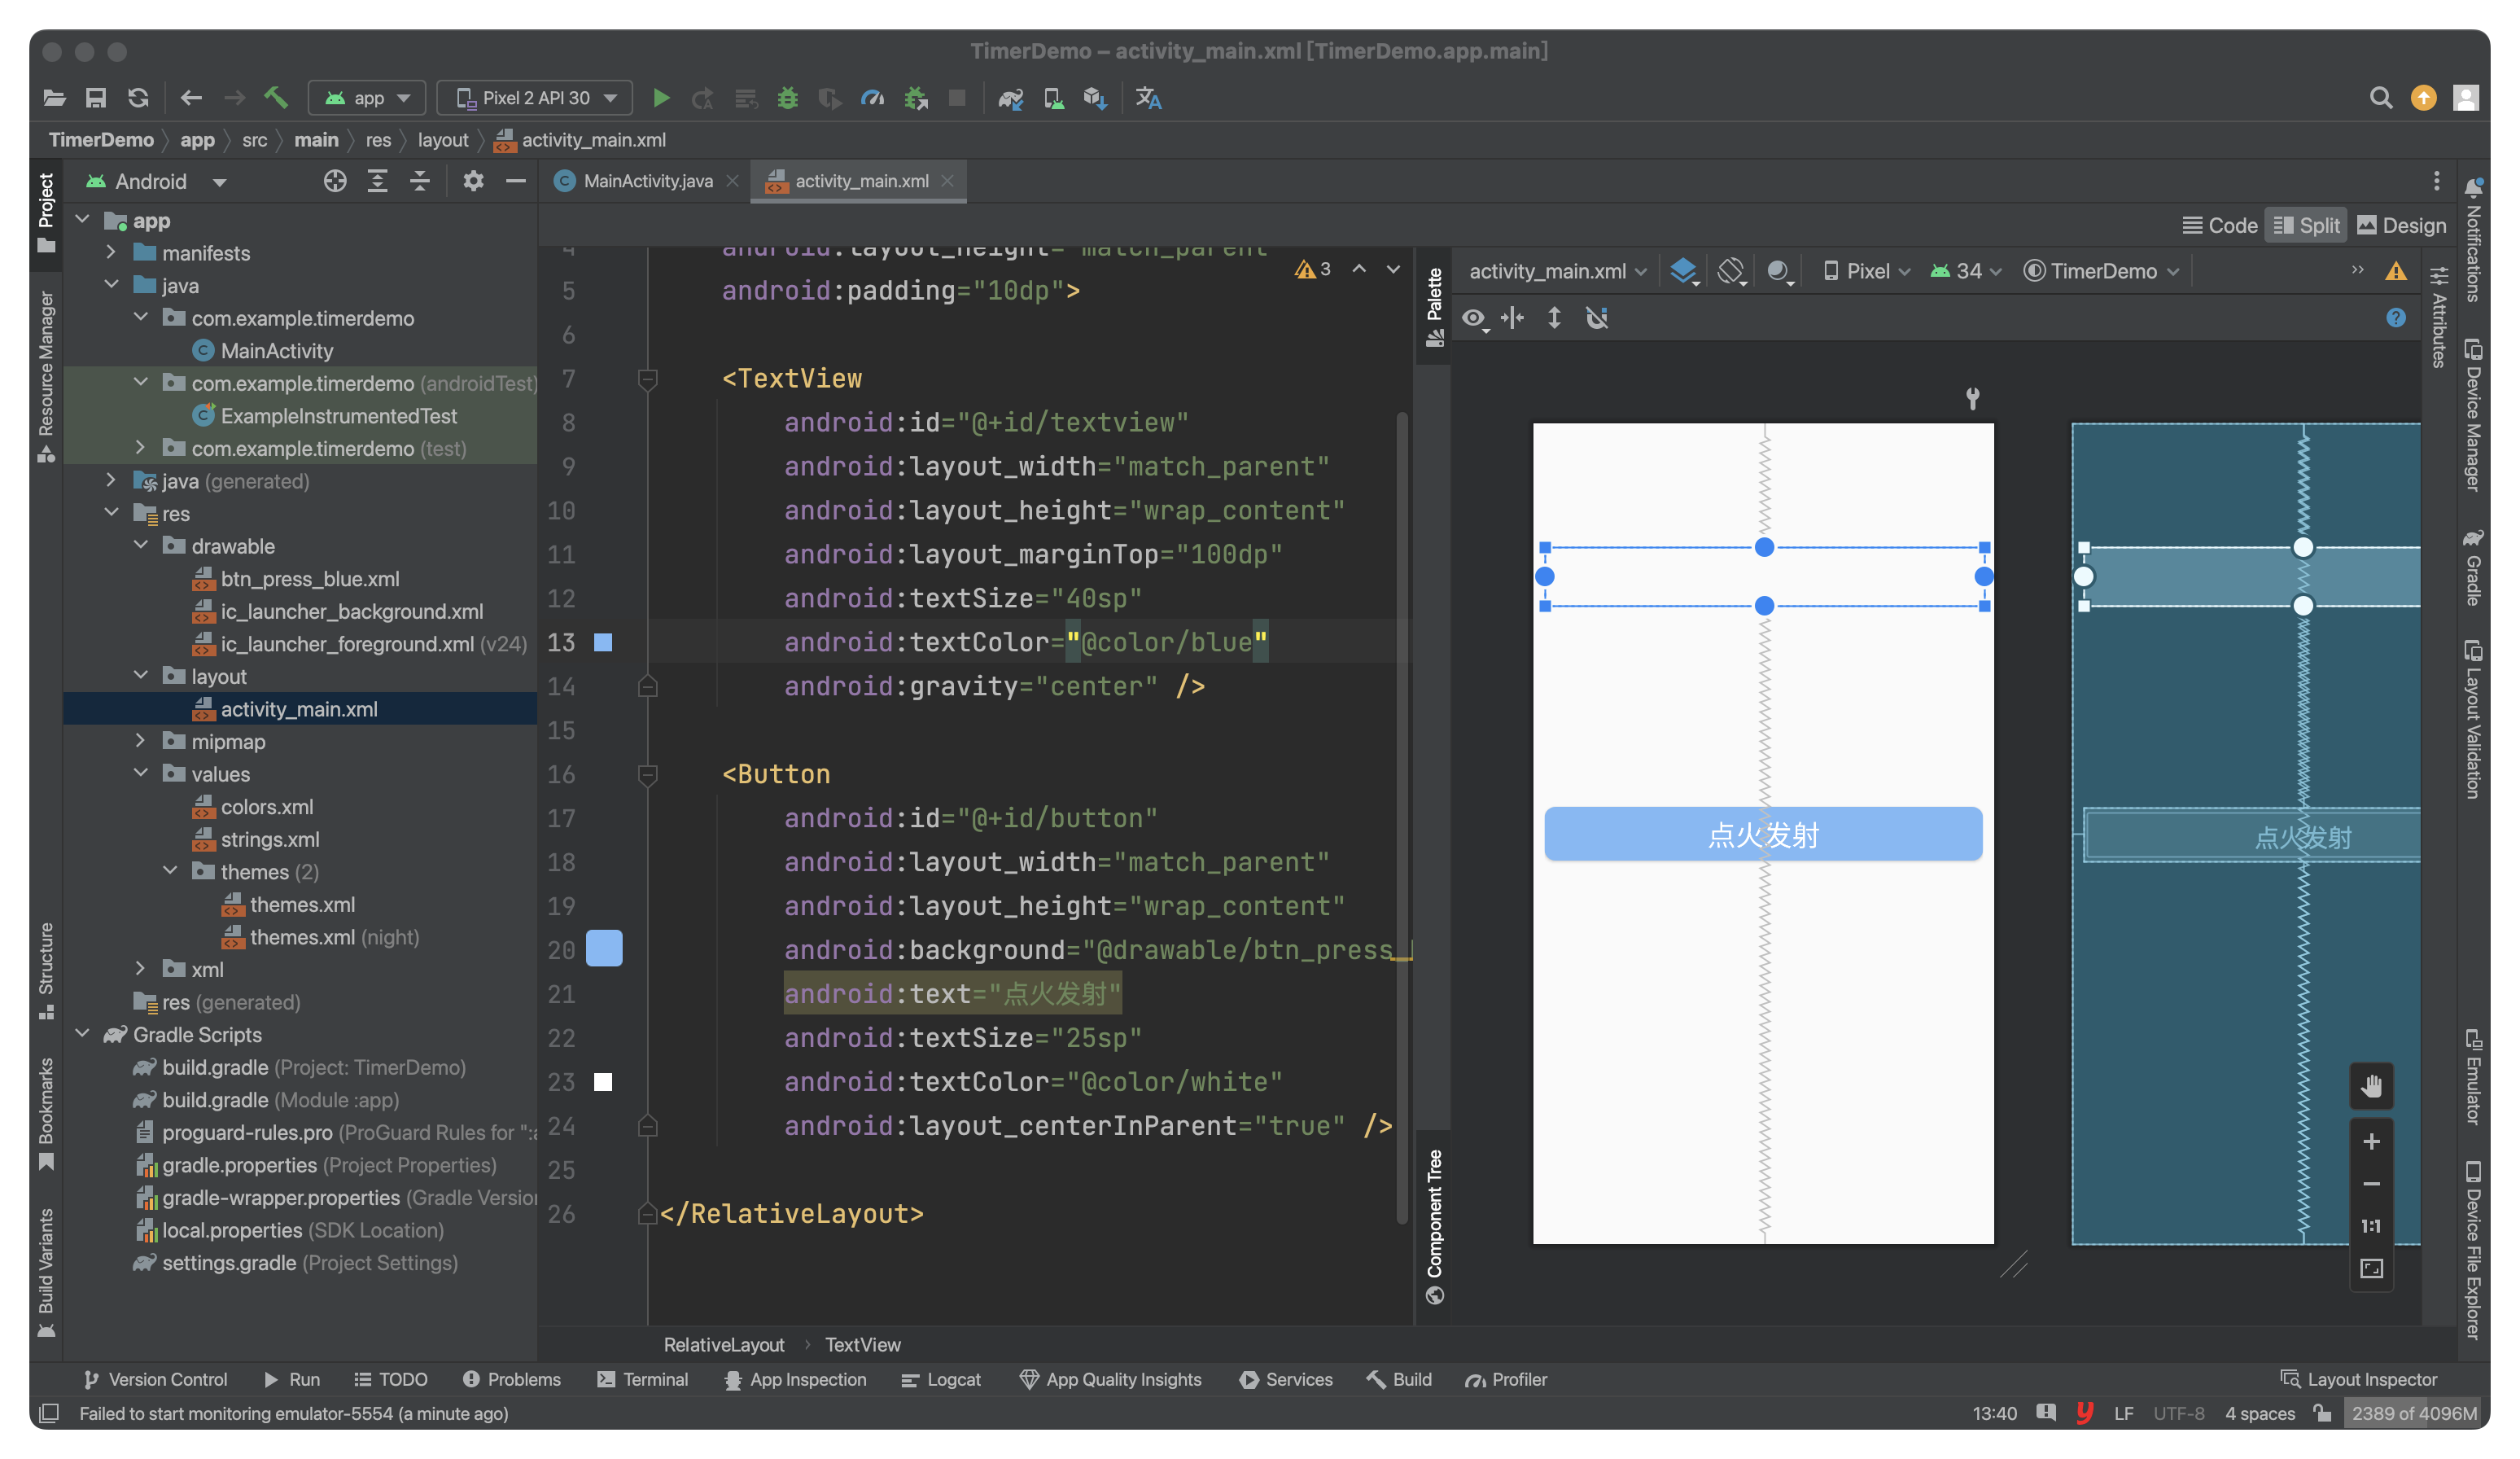
Task: Click the white color swatch on line 23
Action: (x=603, y=1082)
